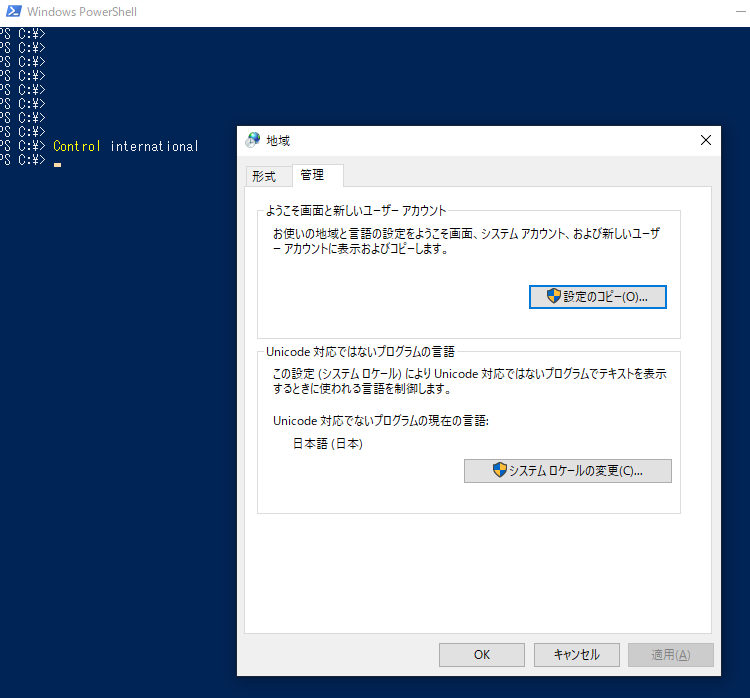
Task: Confirm the dialog with the OK button
Action: (482, 654)
